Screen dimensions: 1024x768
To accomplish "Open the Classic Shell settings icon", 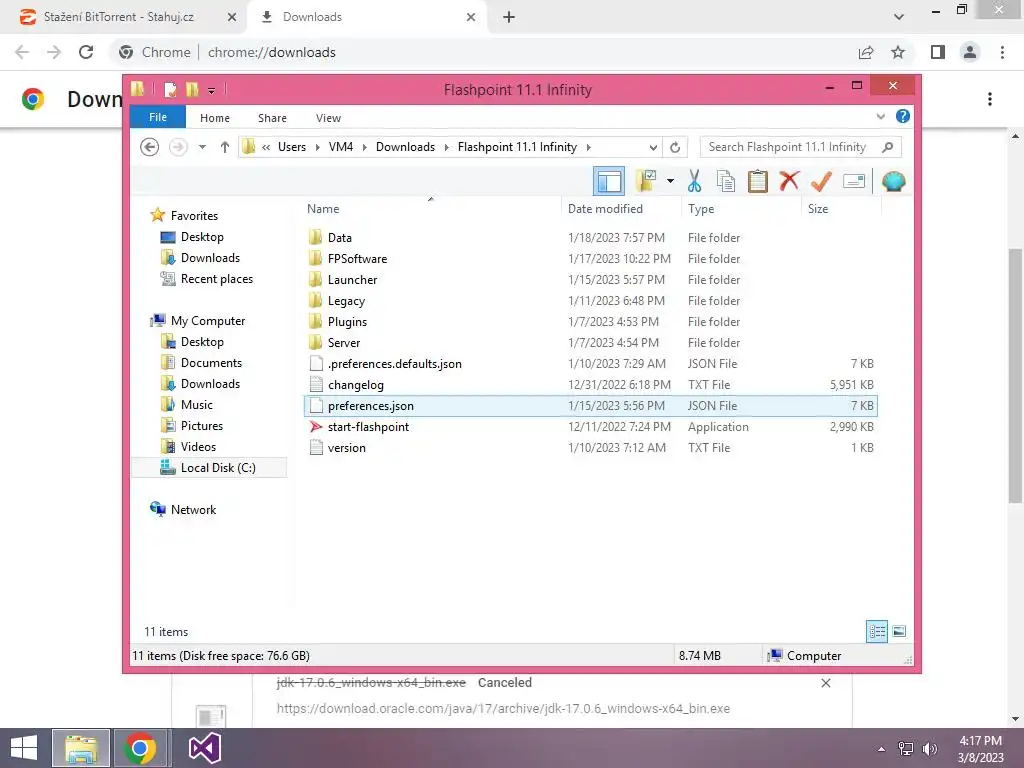I will point(893,181).
